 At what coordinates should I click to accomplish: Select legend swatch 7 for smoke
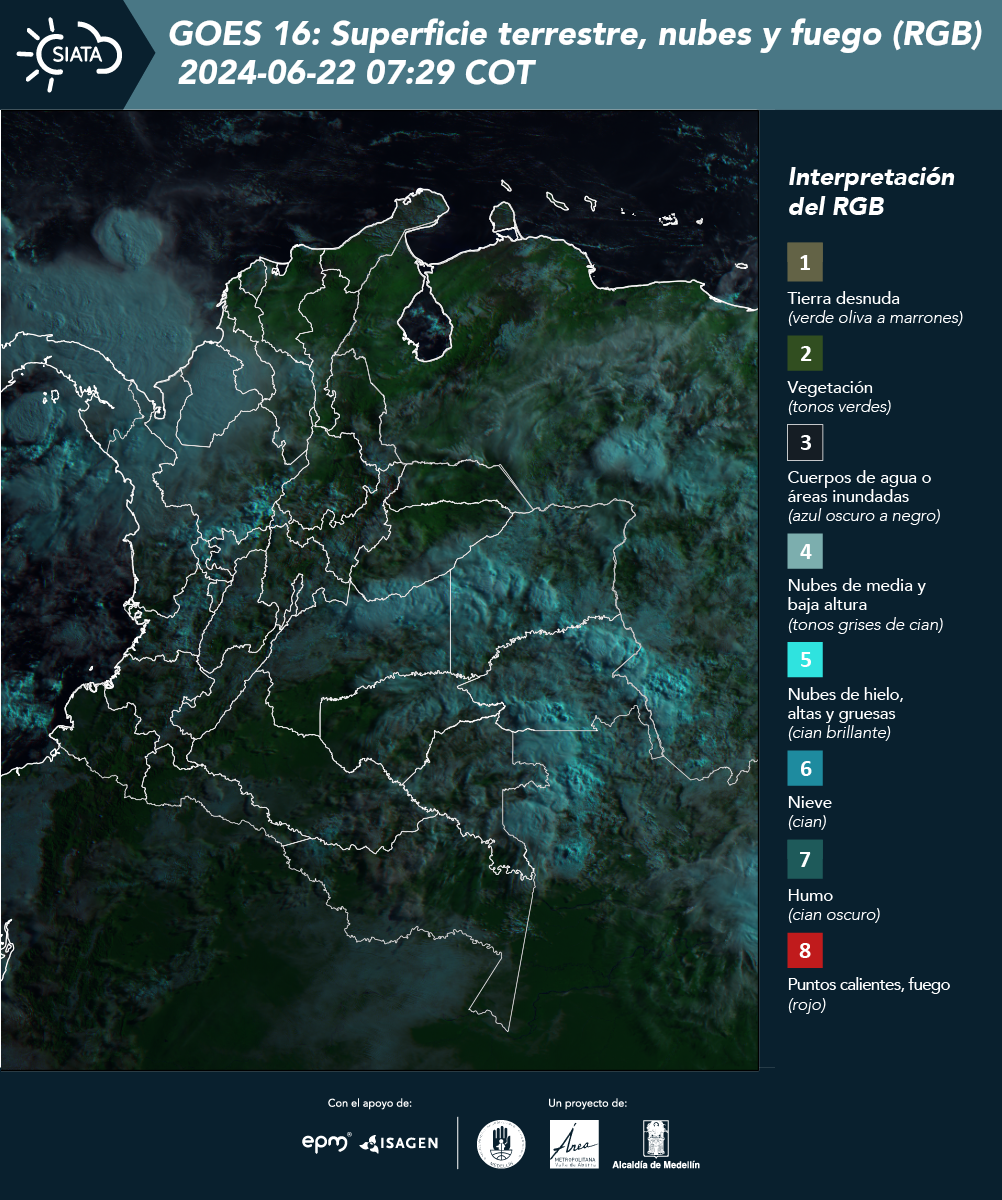(805, 859)
